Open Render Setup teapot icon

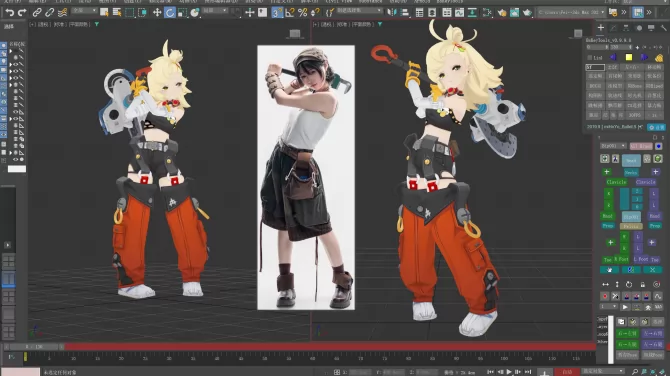pyautogui.click(x=502, y=13)
